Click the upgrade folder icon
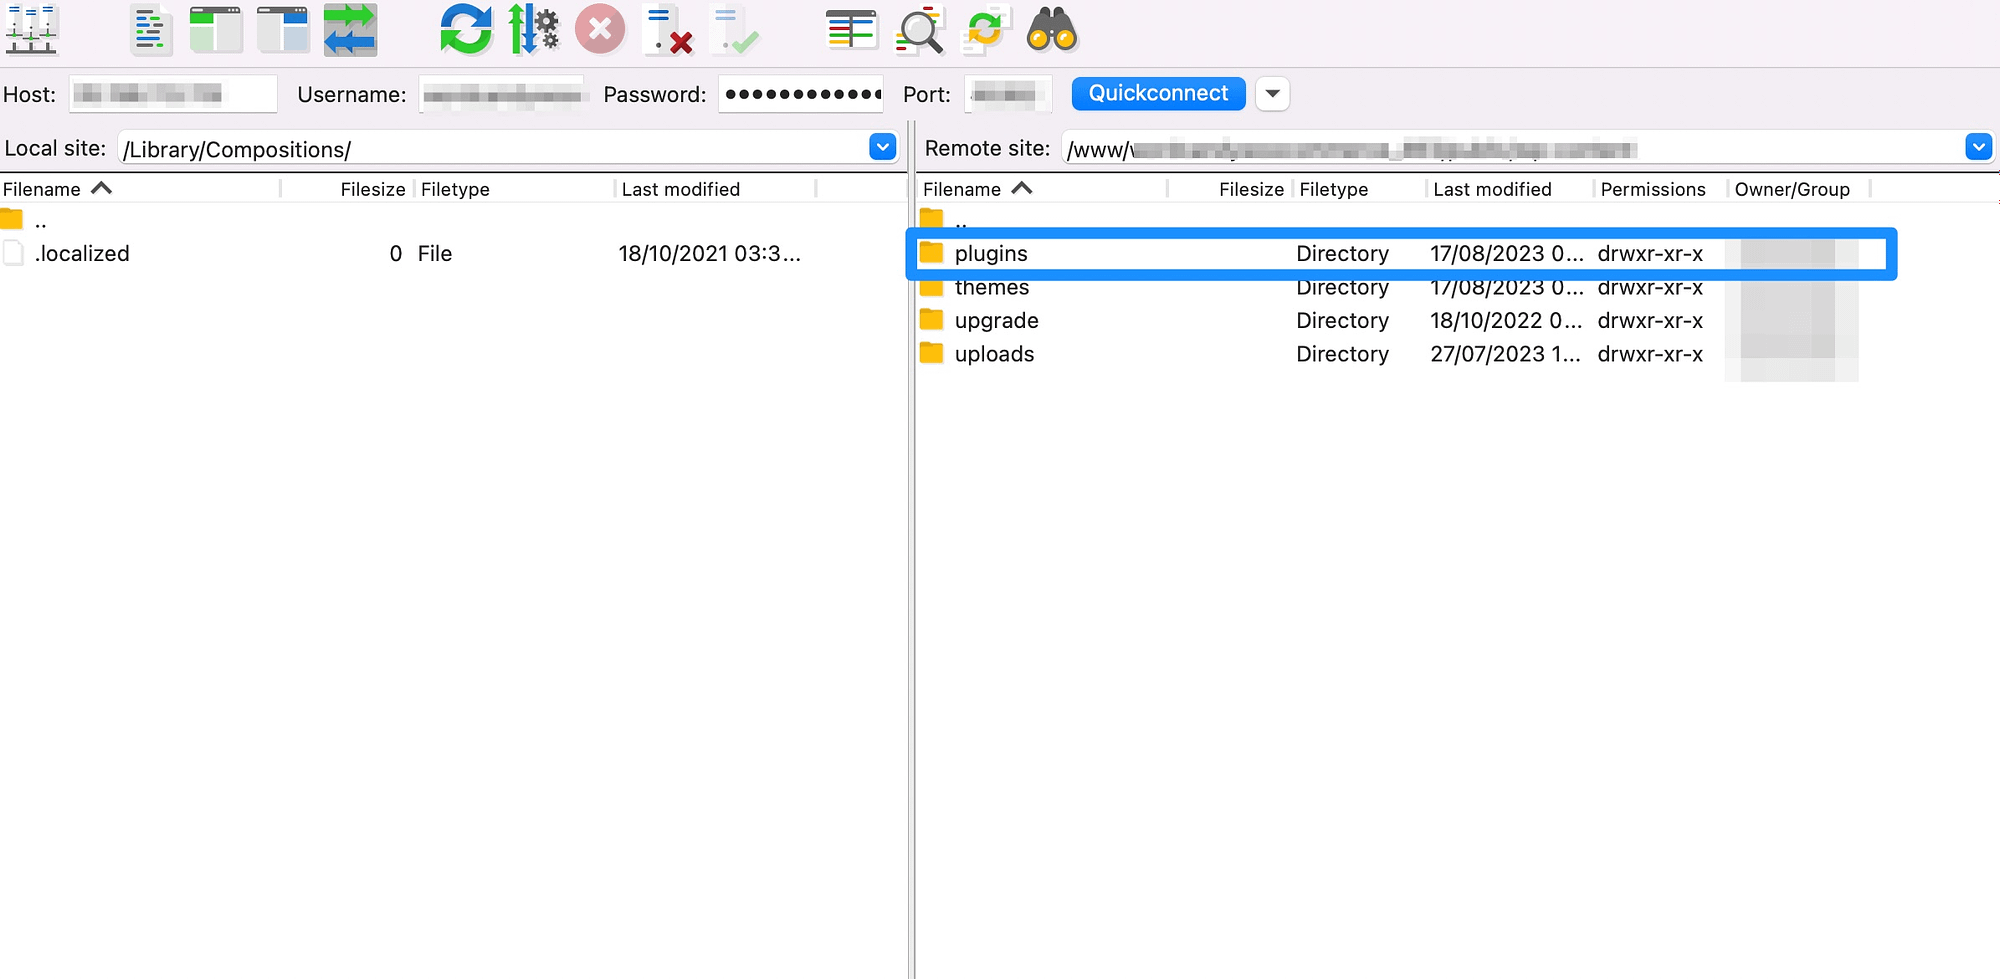 pos(932,319)
